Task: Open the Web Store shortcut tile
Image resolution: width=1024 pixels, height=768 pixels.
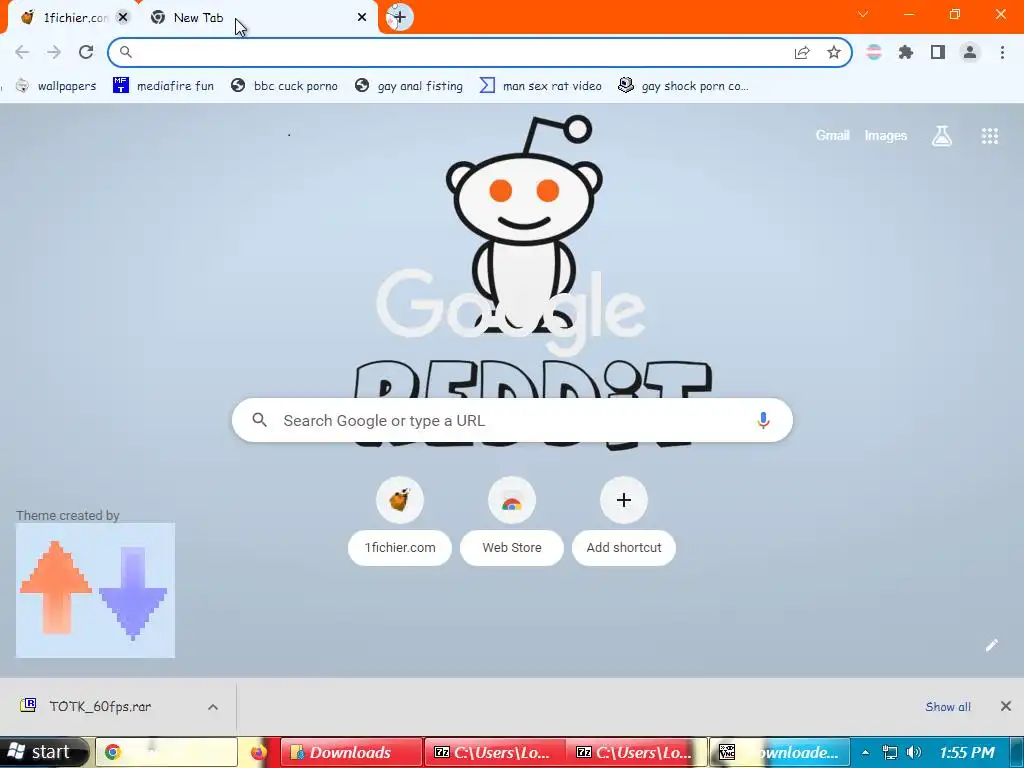Action: pyautogui.click(x=512, y=520)
